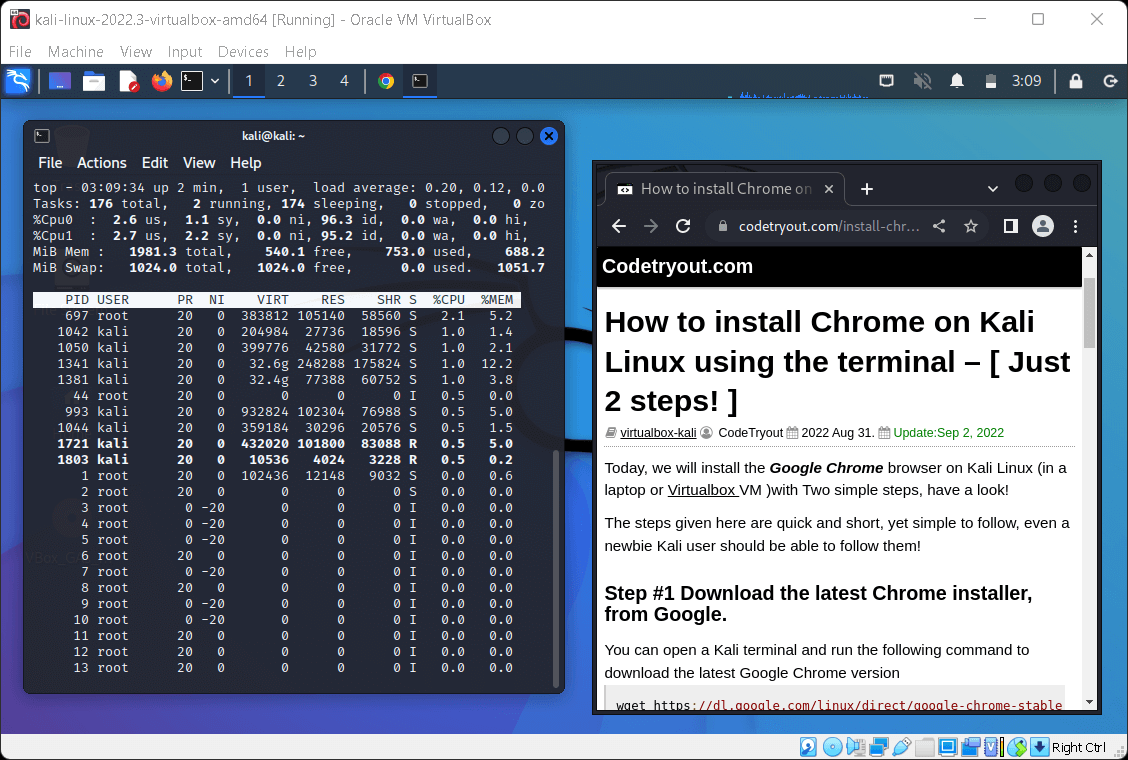This screenshot has height=760, width=1128.
Task: Click the 3:09 panel clock
Action: (1027, 81)
